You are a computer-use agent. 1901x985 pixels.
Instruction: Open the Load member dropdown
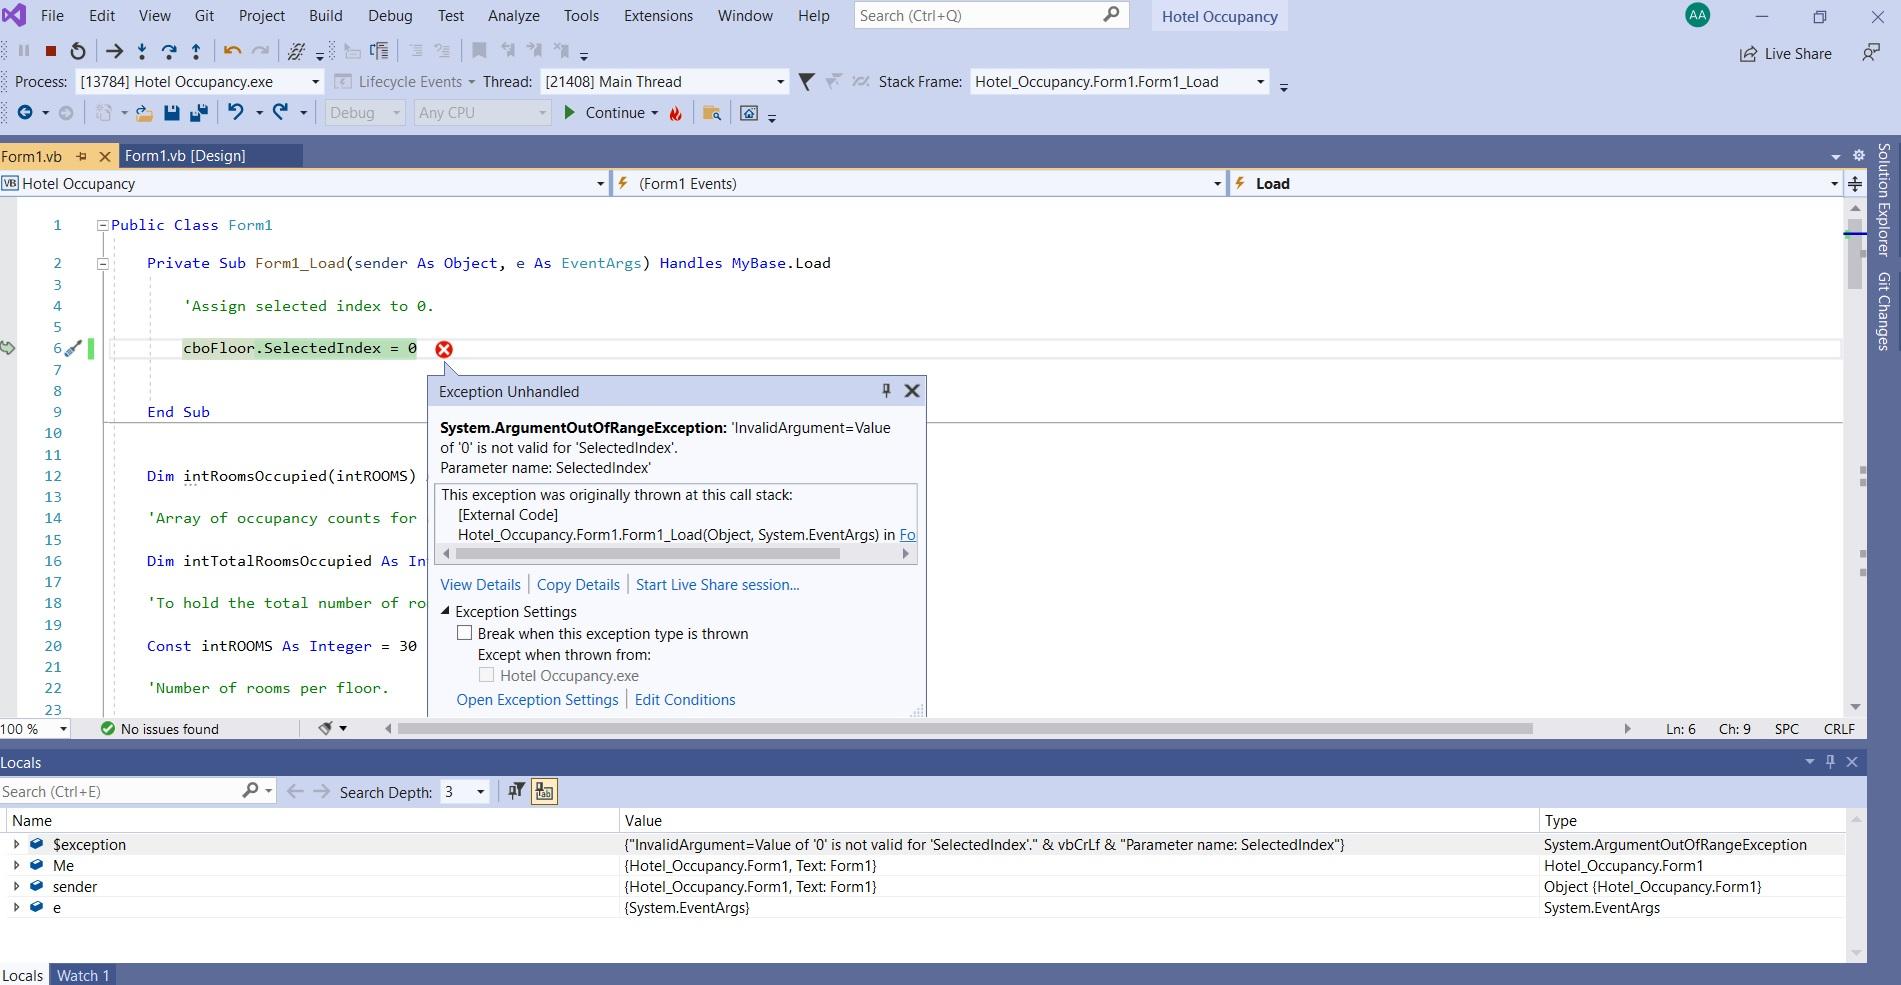pos(1535,183)
